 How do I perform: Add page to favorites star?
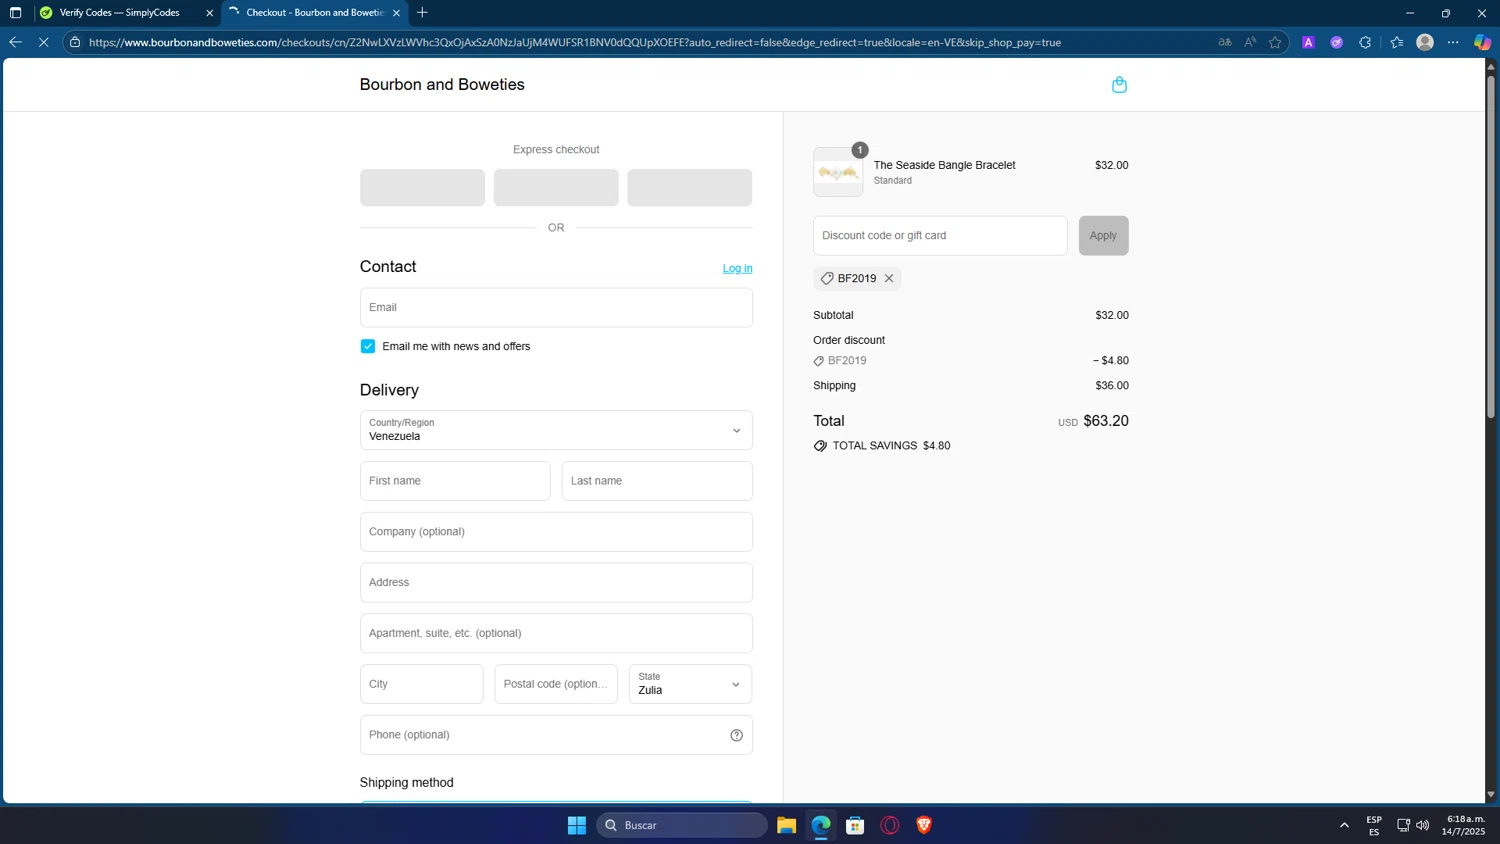point(1275,42)
